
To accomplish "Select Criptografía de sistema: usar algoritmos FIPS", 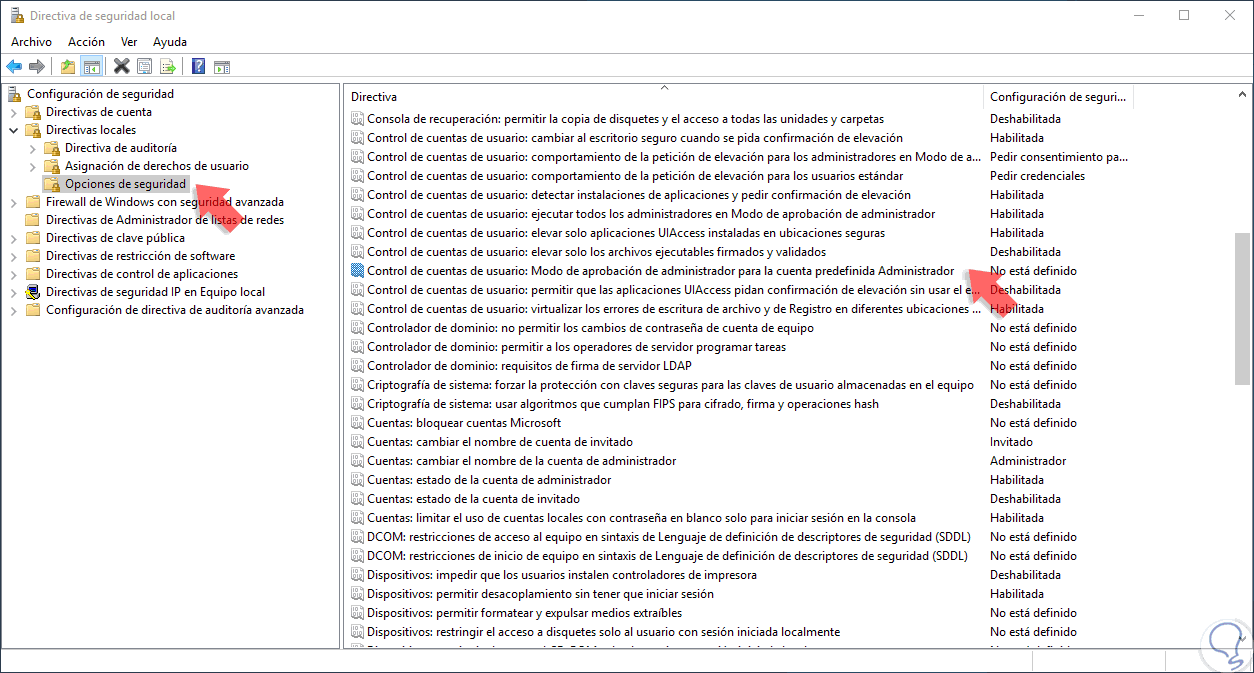I will (x=623, y=404).
